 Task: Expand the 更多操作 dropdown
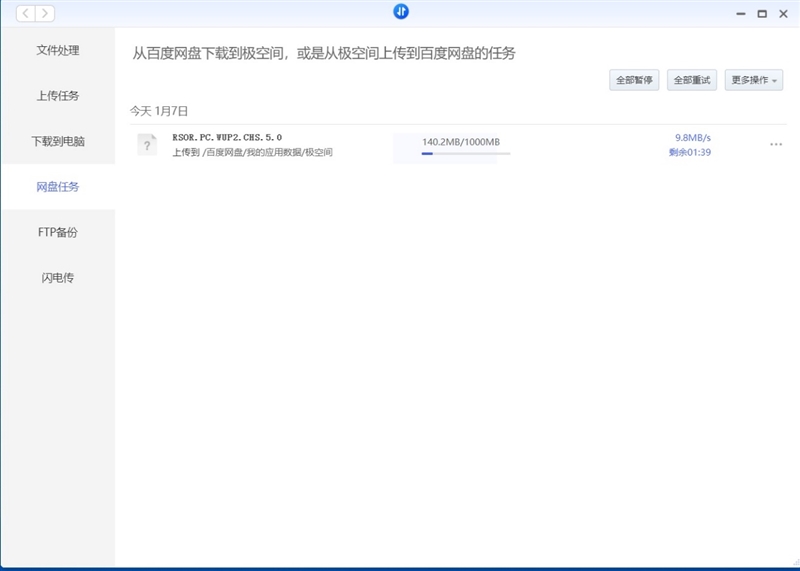point(754,80)
